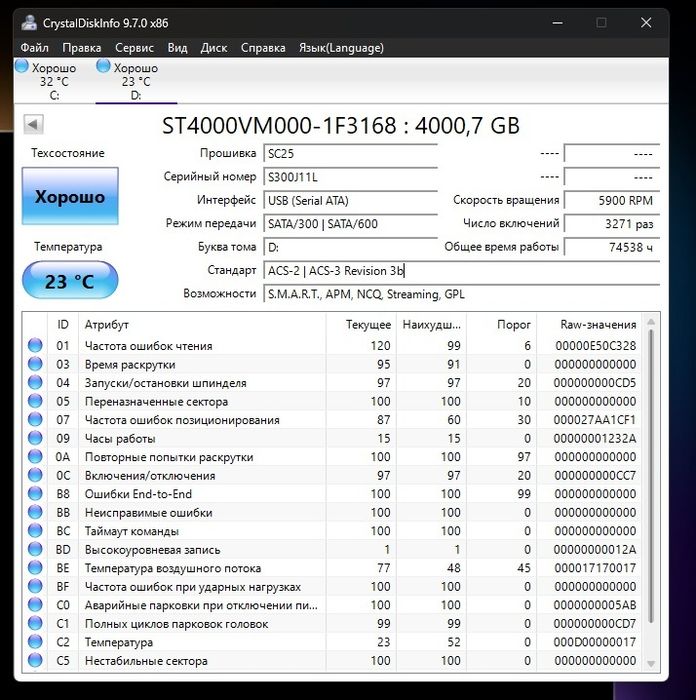The image size is (696, 700).
Task: Click the status icon for Таймаут команды
Action: (x=35, y=531)
